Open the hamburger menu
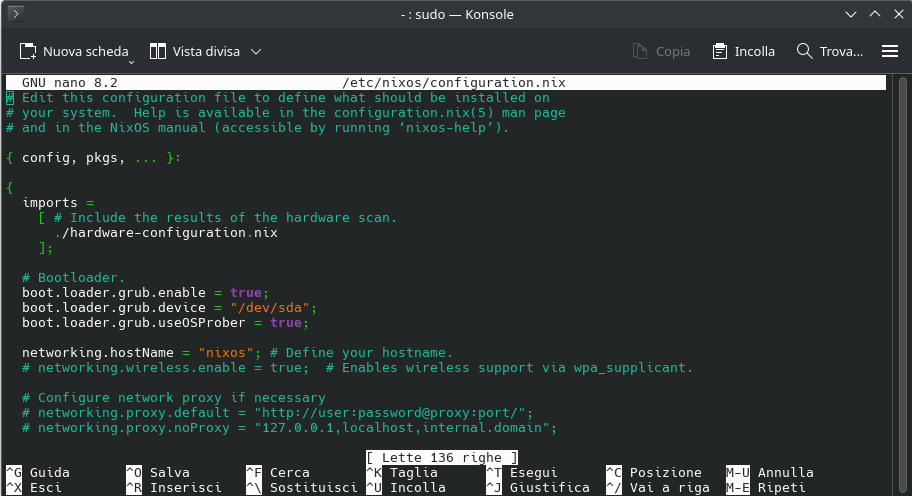Viewport: 912px width, 496px height. [x=889, y=51]
